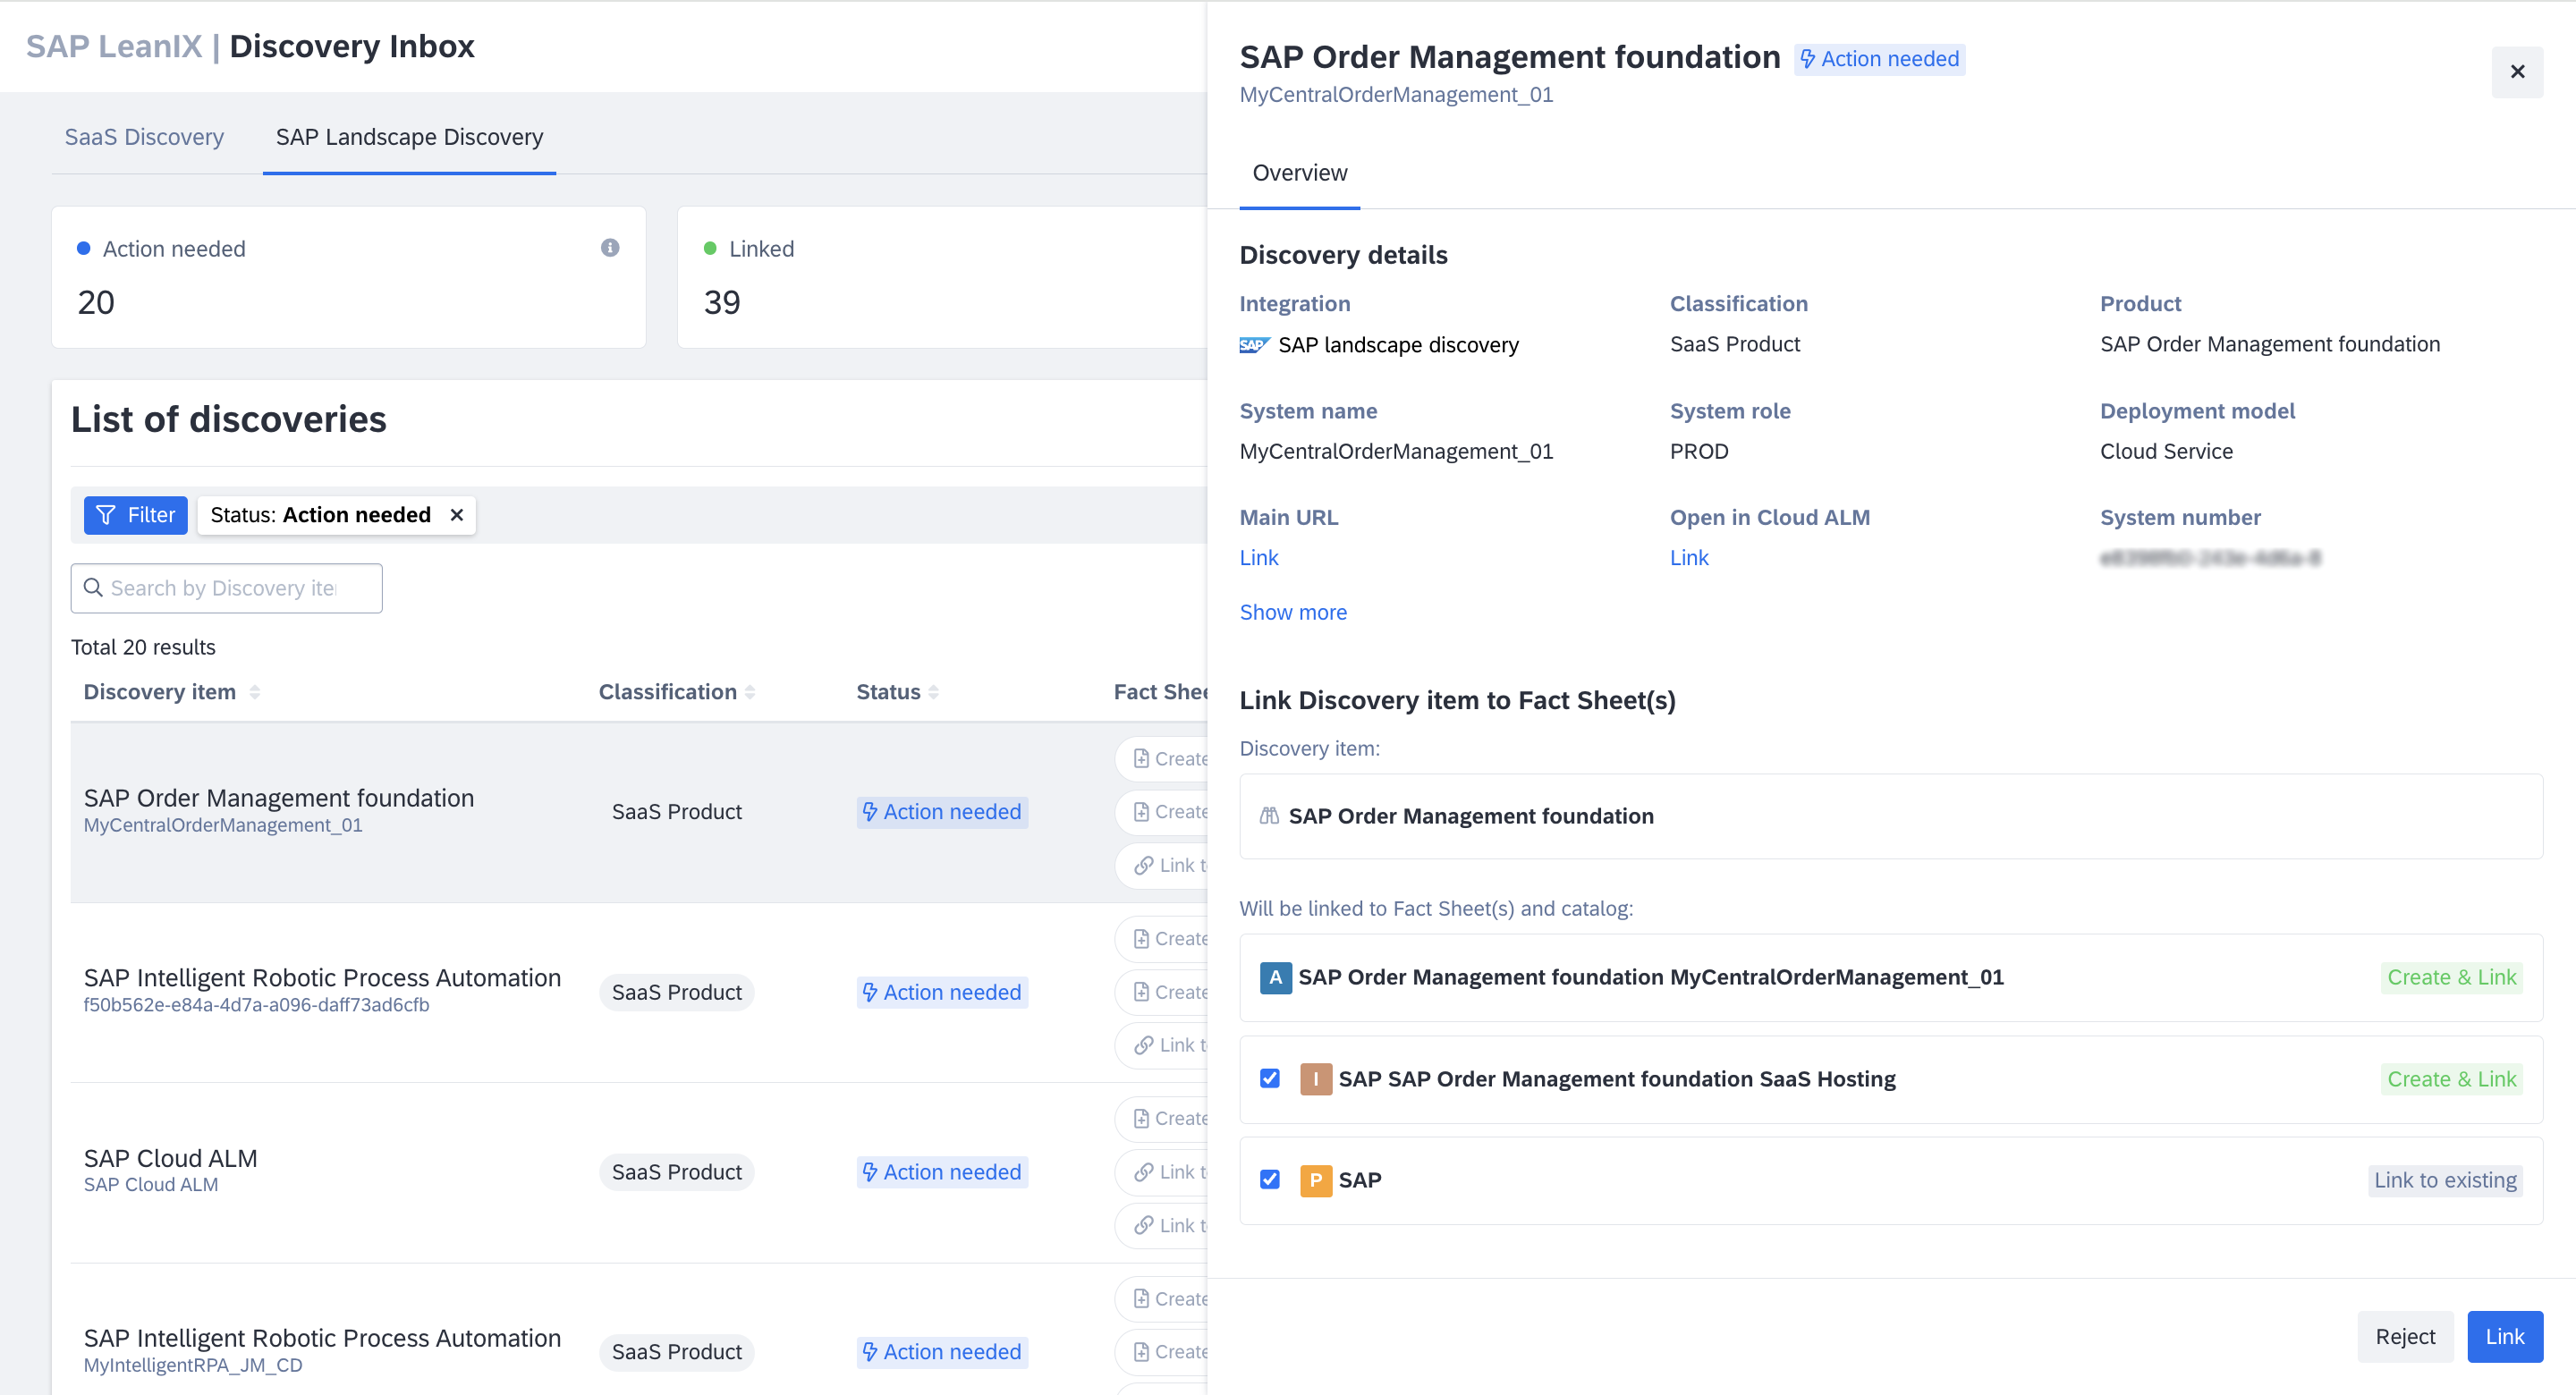Switch to the SaaS Discovery tab
The width and height of the screenshot is (2576, 1395).
[x=144, y=137]
